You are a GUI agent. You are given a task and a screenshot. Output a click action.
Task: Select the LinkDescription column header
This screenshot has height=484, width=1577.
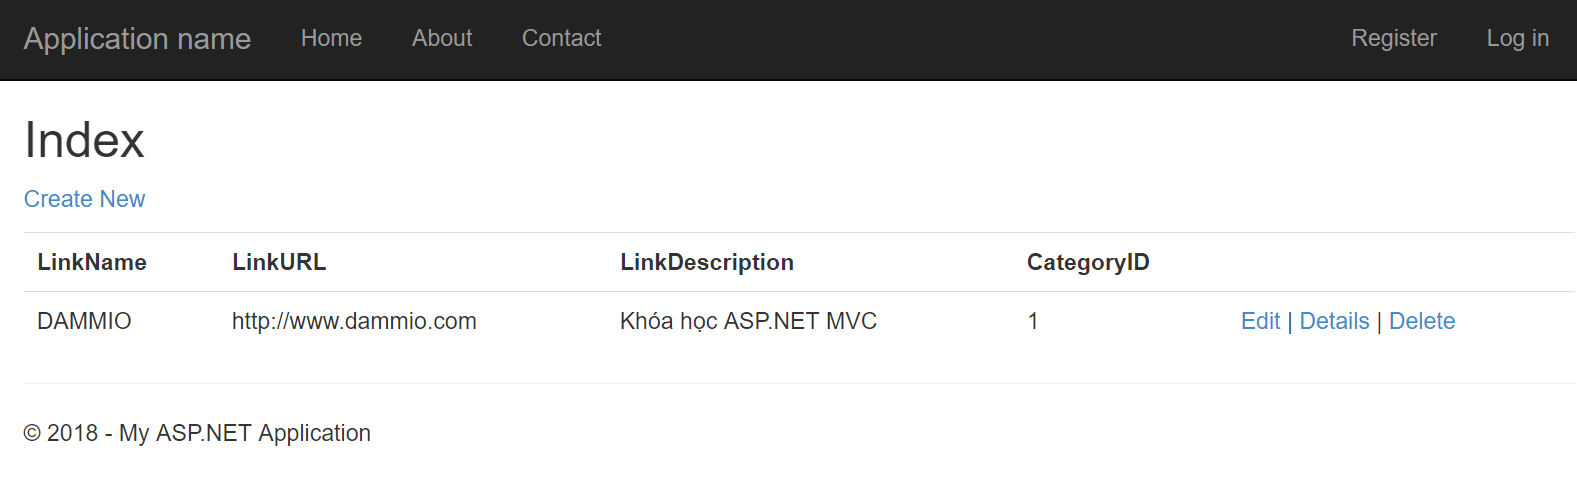click(x=707, y=262)
